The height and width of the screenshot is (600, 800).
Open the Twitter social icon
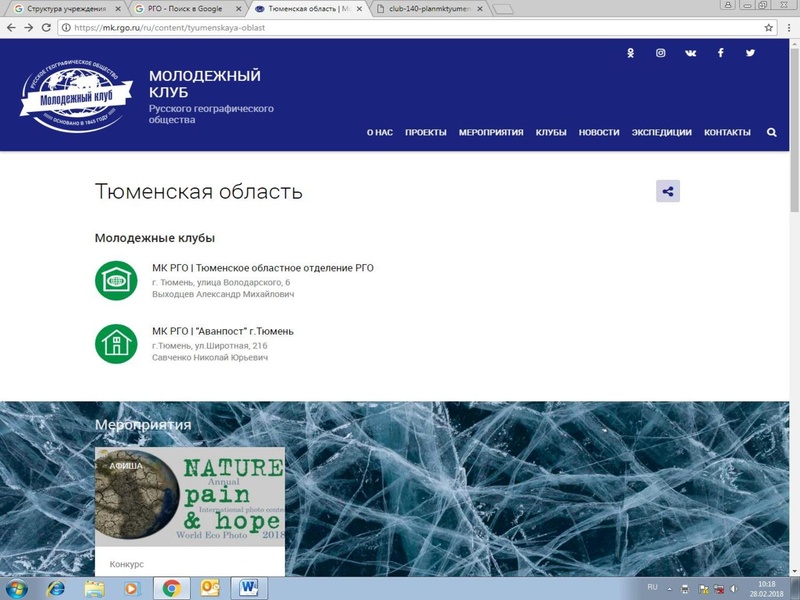(748, 52)
